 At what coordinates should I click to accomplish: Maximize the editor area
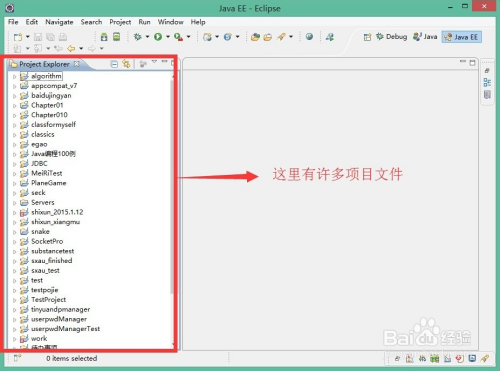(x=472, y=63)
